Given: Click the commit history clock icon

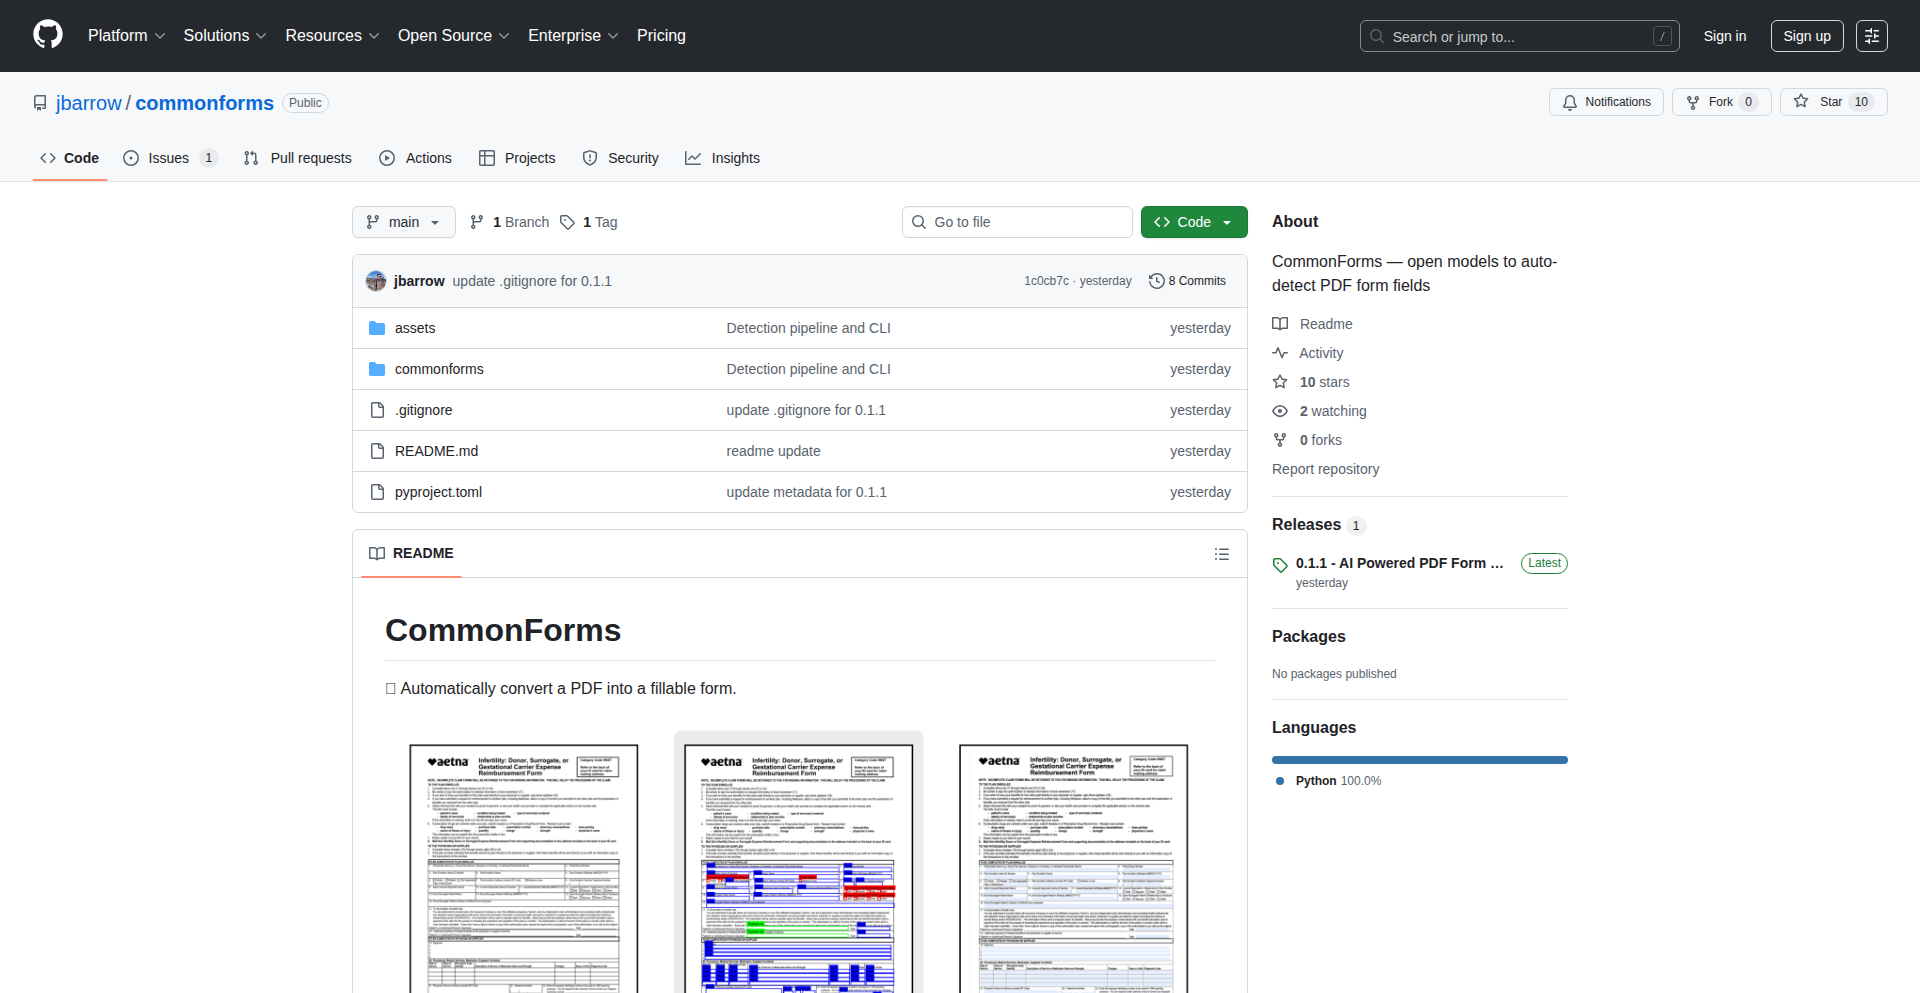Looking at the screenshot, I should (x=1156, y=281).
